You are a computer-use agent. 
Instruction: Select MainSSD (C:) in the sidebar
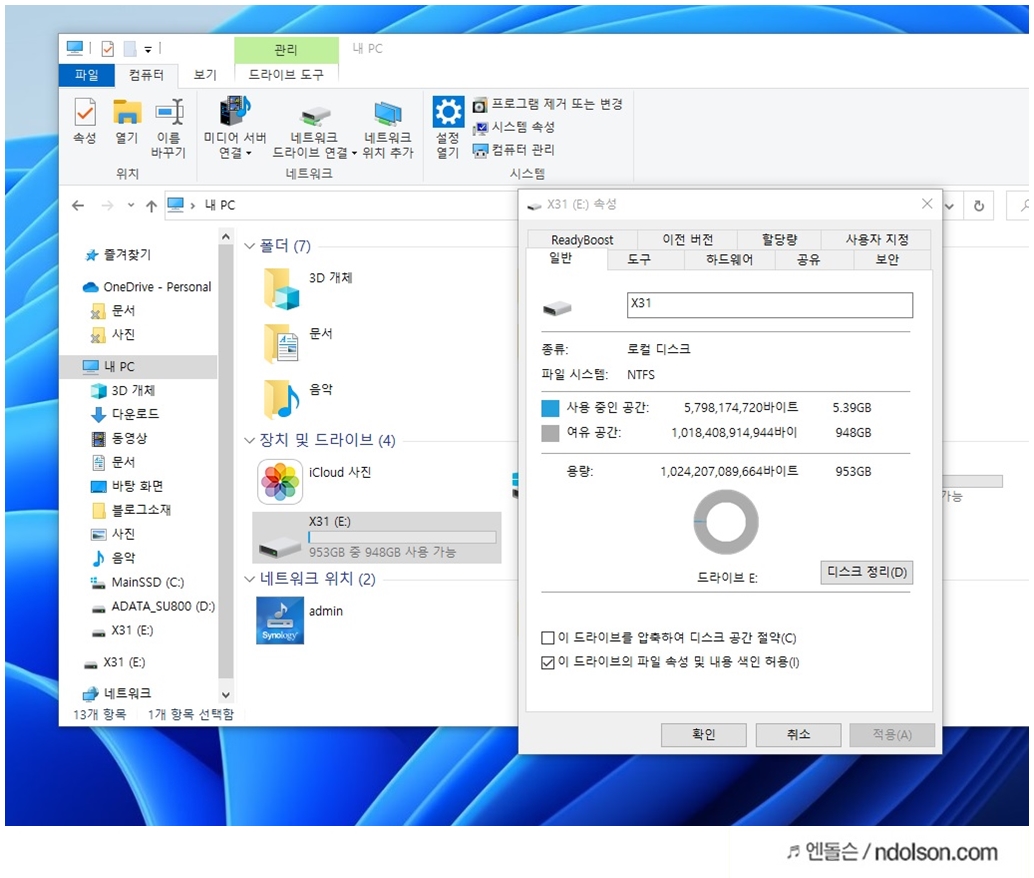pyautogui.click(x=137, y=582)
